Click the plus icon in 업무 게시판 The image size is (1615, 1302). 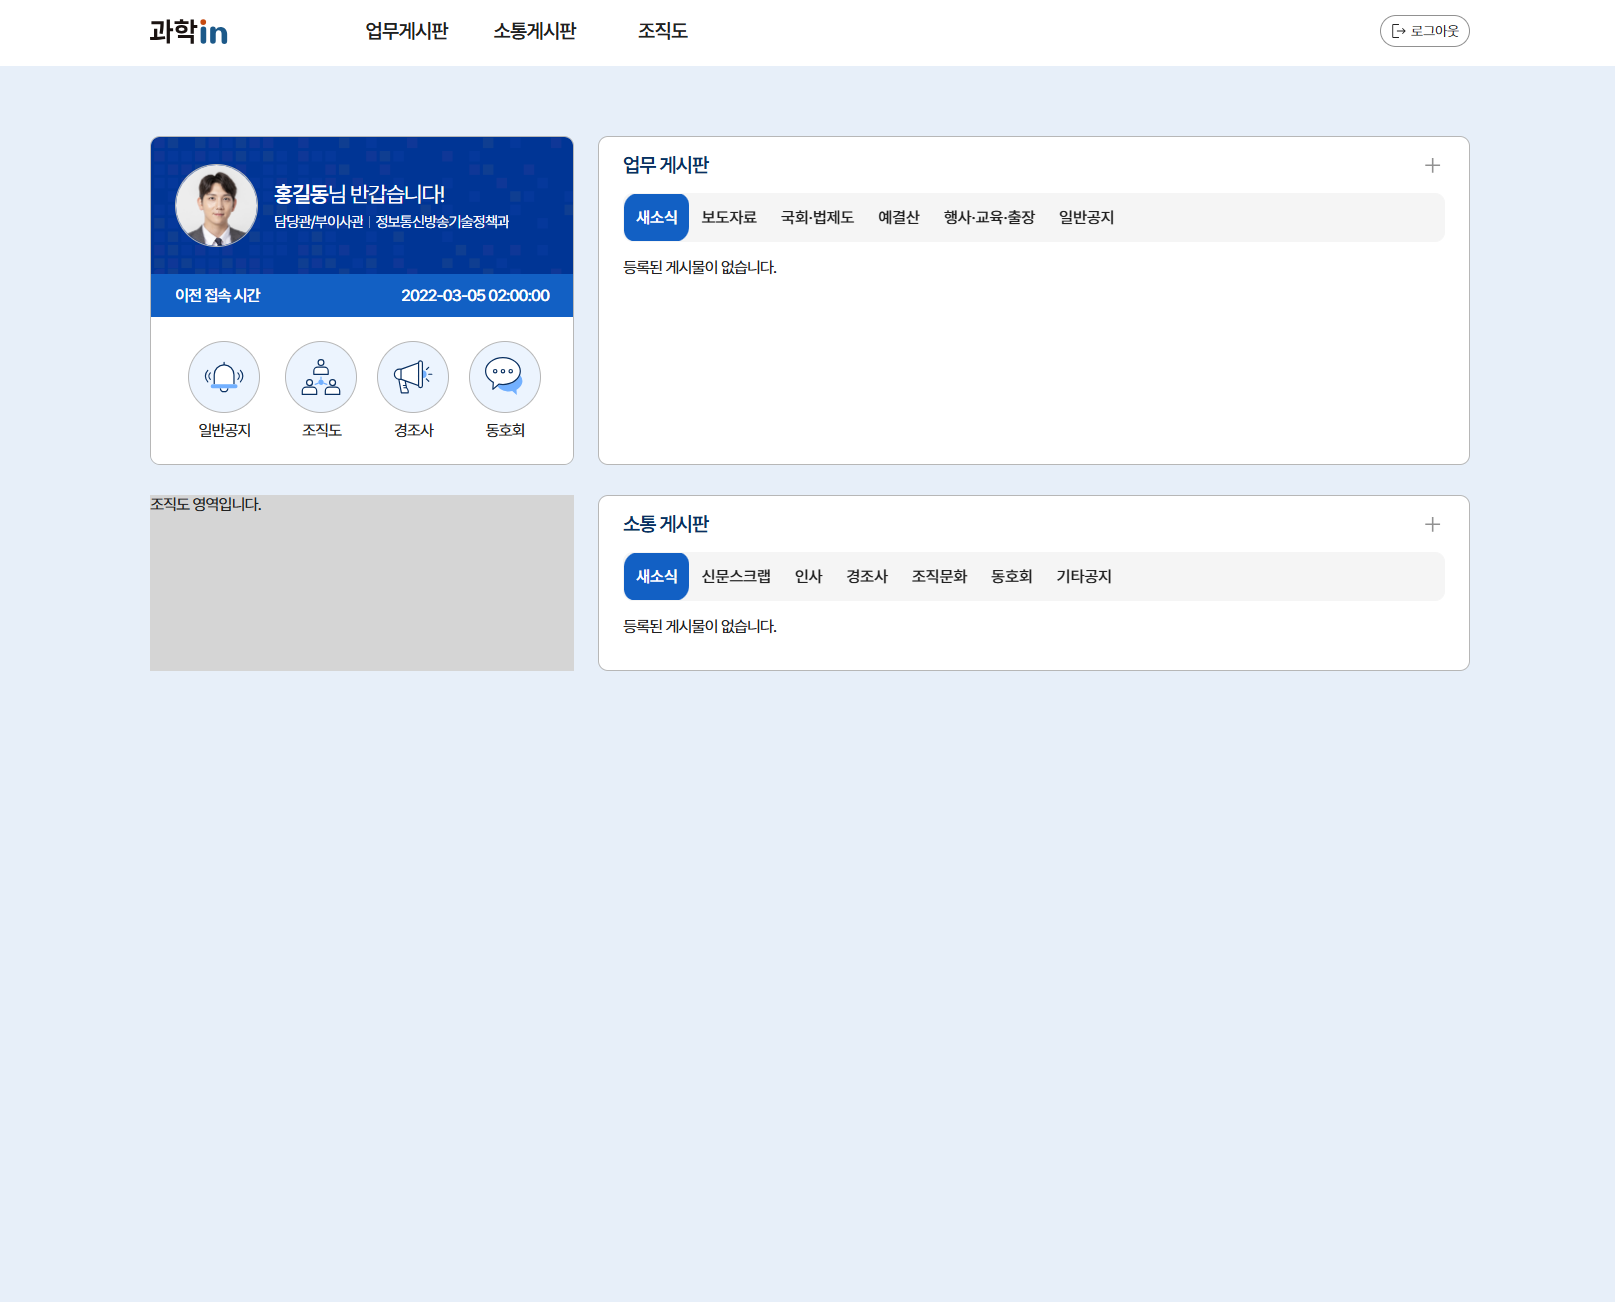[1432, 165]
